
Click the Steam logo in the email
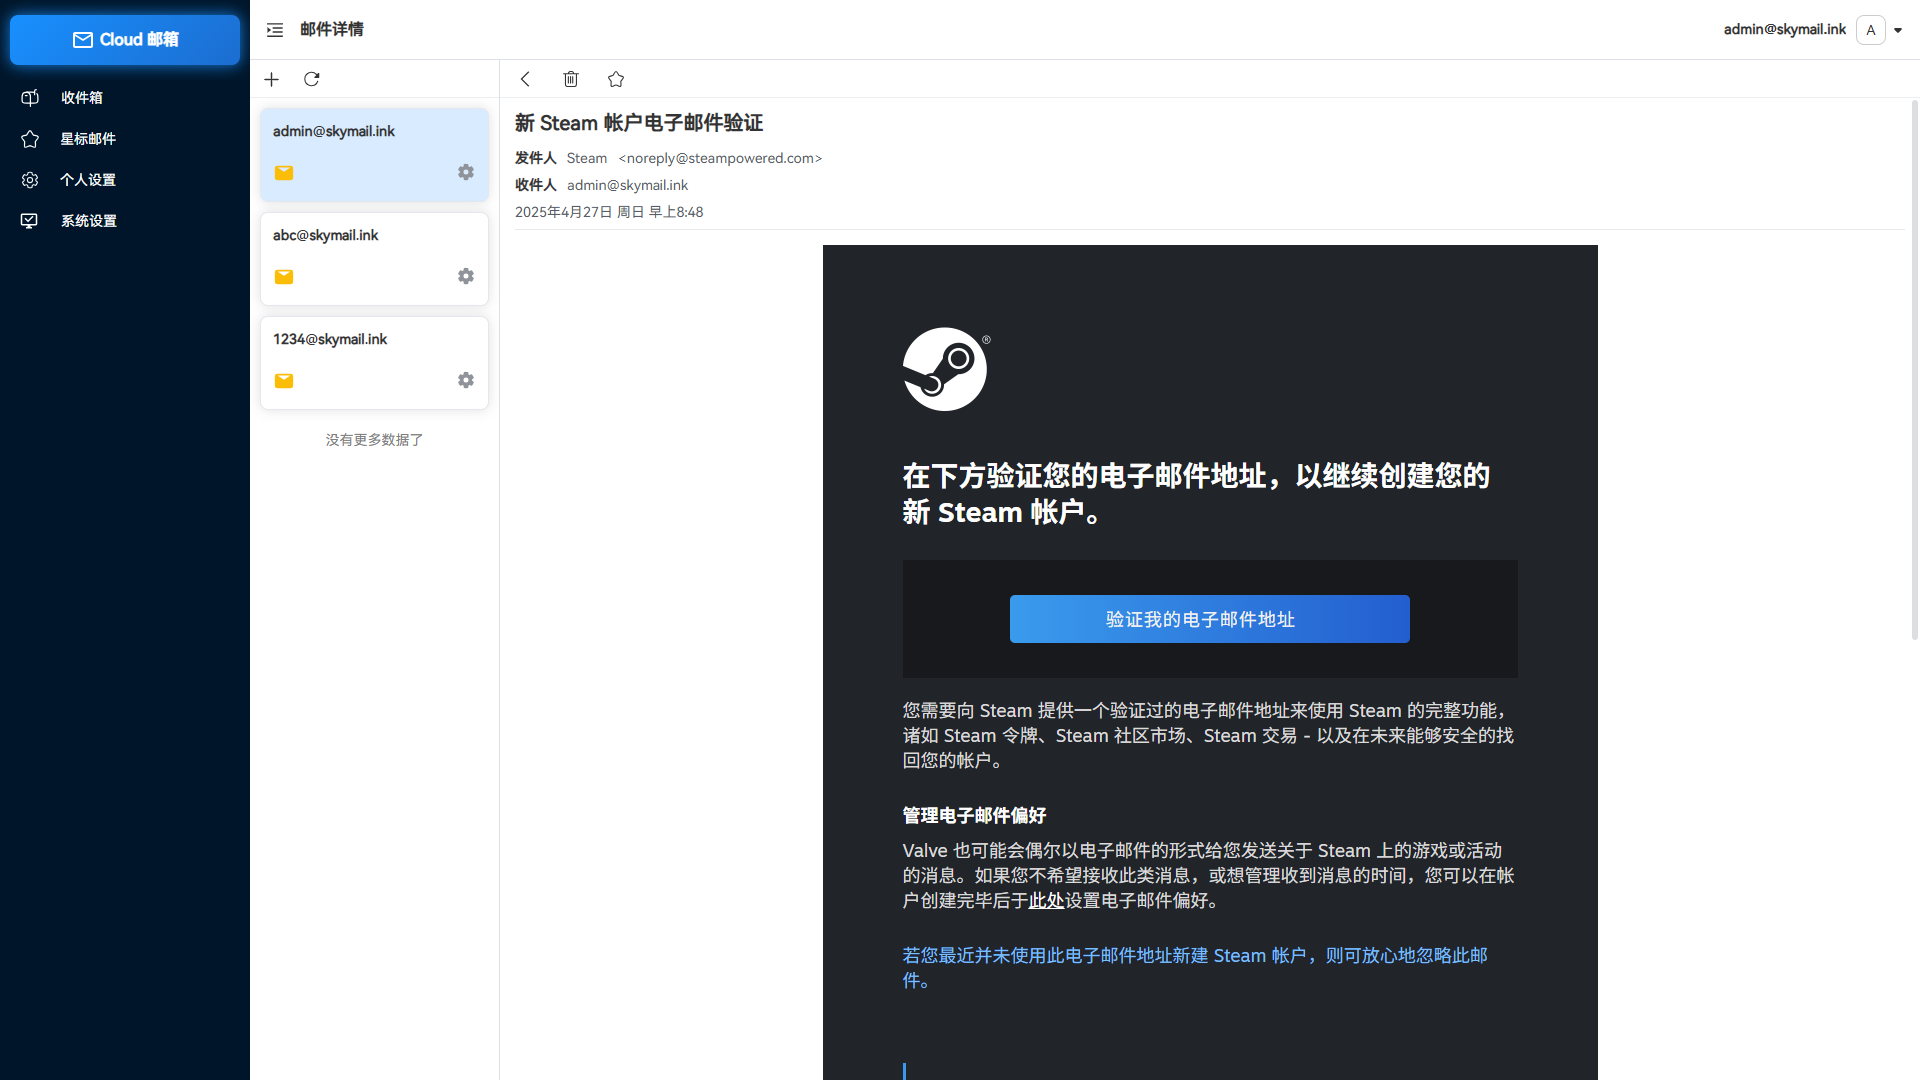click(945, 369)
